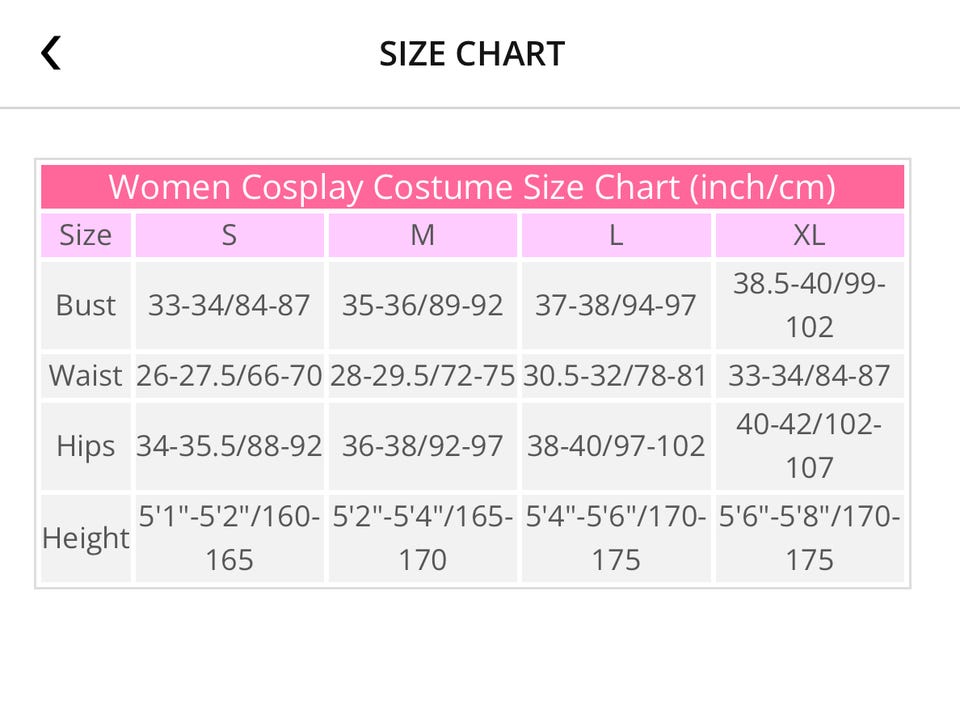960x701 pixels.
Task: Click the 5'1"-5'2" height cell
Action: coord(229,538)
